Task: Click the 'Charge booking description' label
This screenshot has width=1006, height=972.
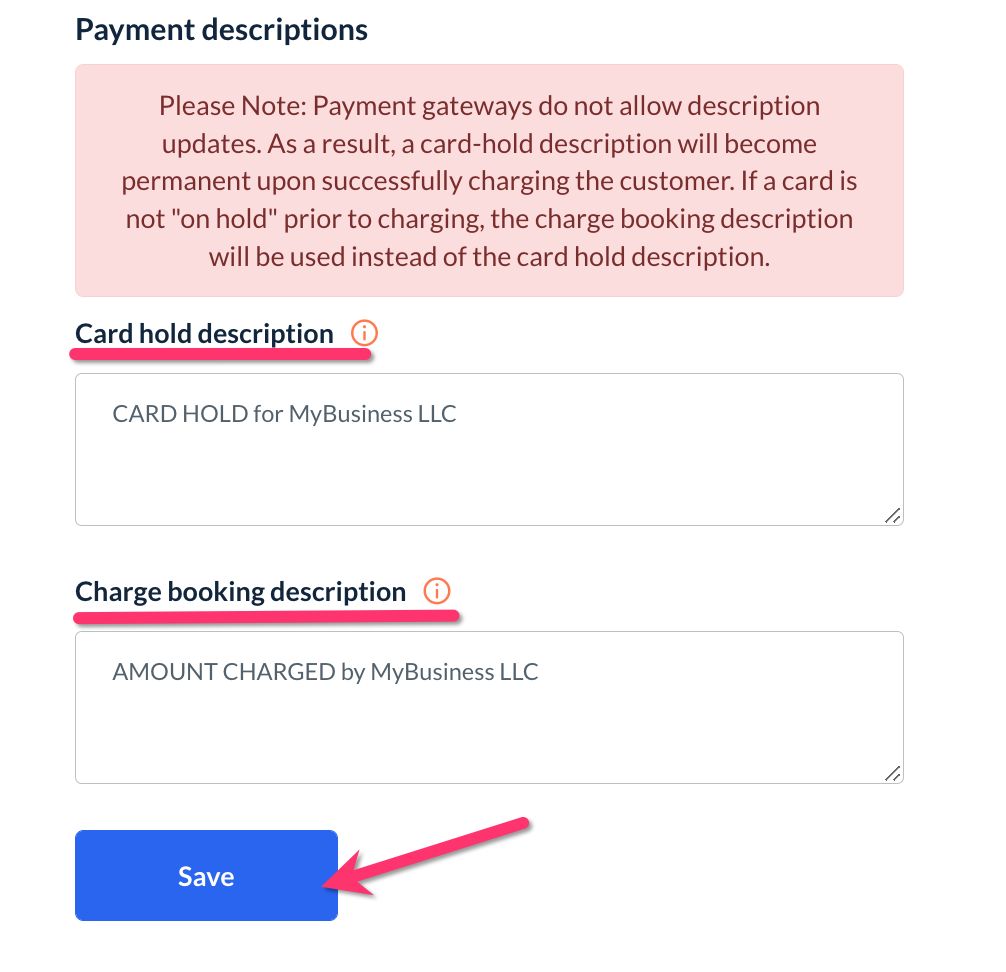Action: click(240, 591)
